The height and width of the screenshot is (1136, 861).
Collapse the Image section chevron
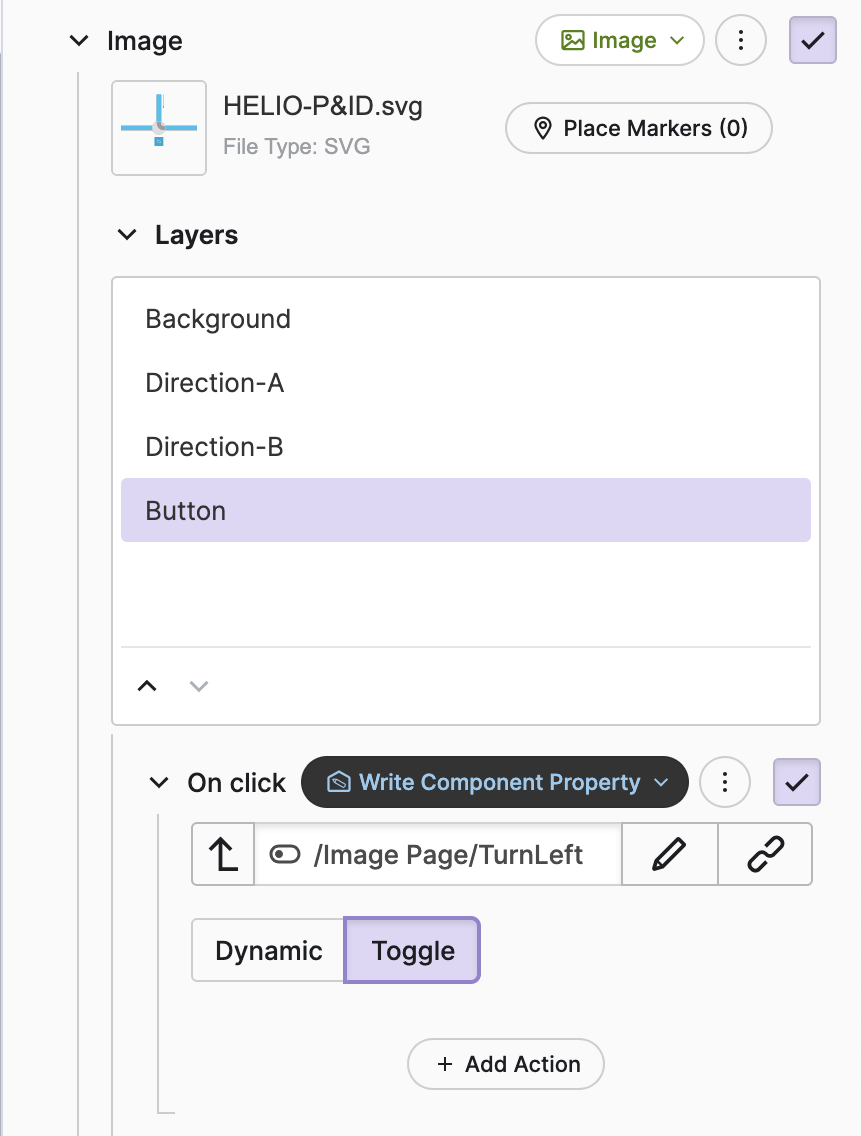[78, 41]
